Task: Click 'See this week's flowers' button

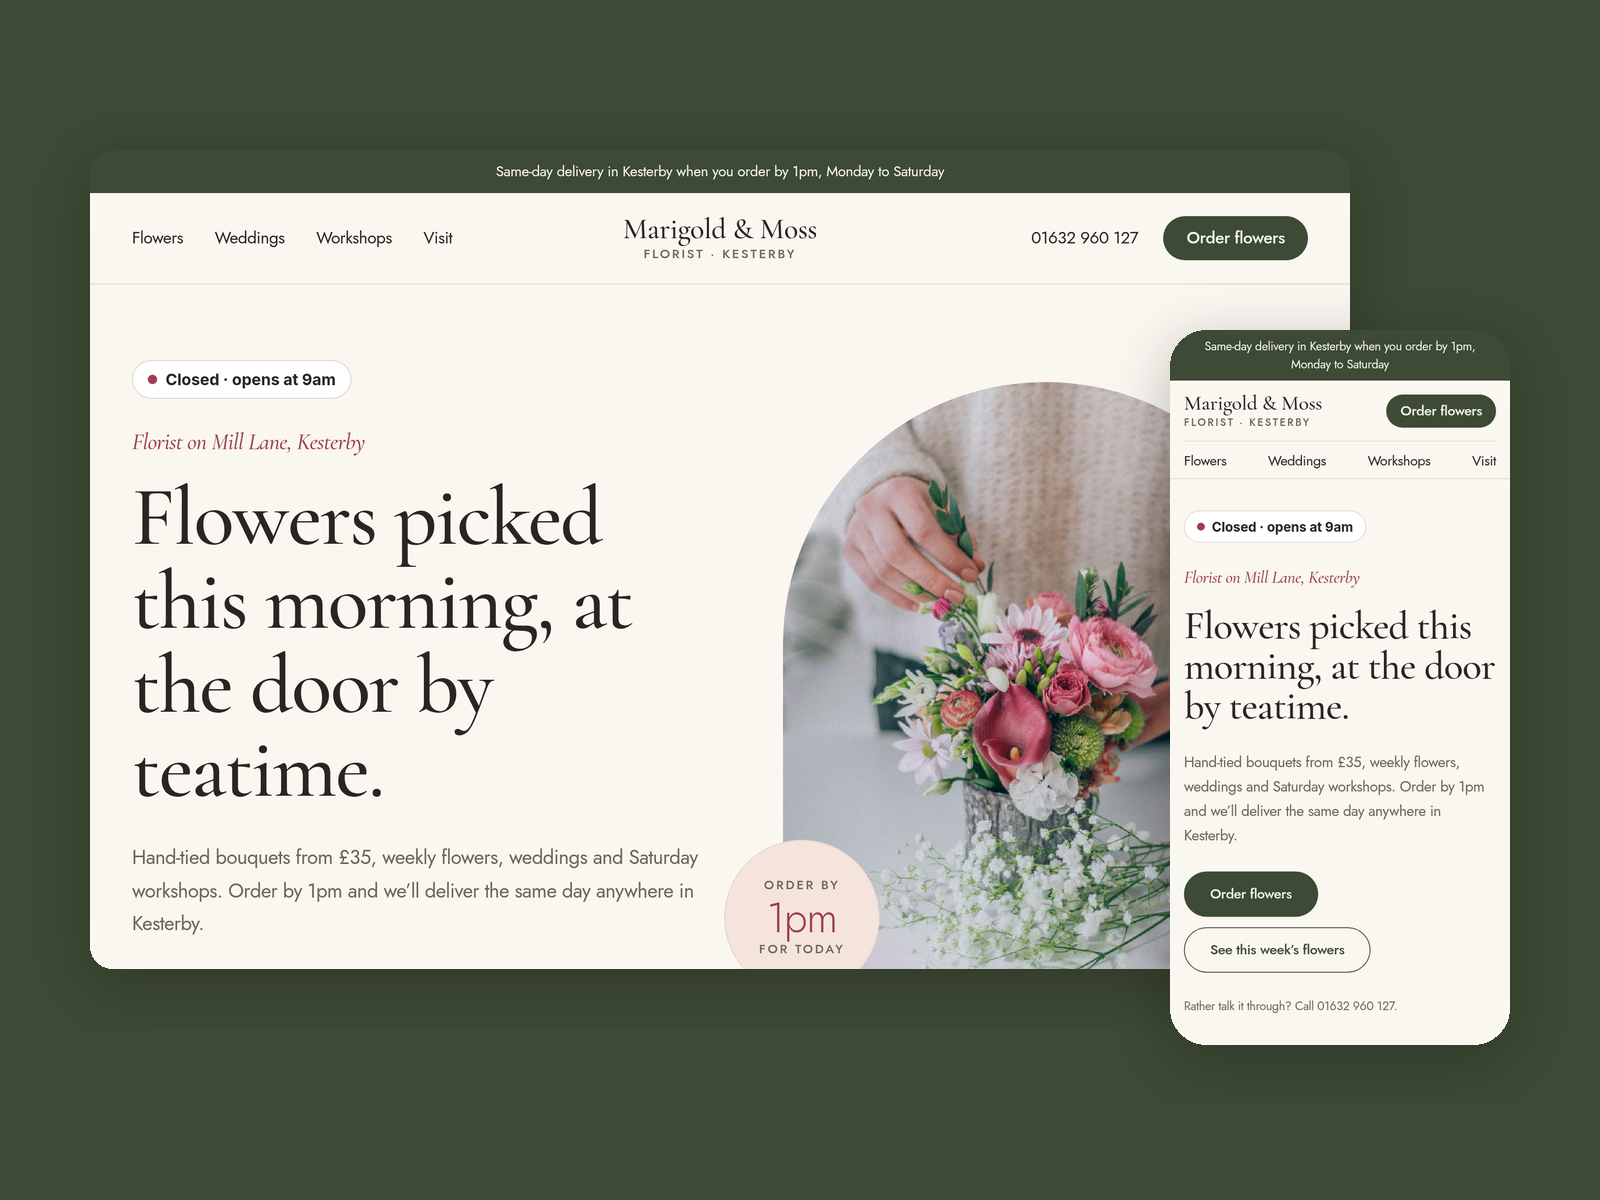Action: point(1277,950)
